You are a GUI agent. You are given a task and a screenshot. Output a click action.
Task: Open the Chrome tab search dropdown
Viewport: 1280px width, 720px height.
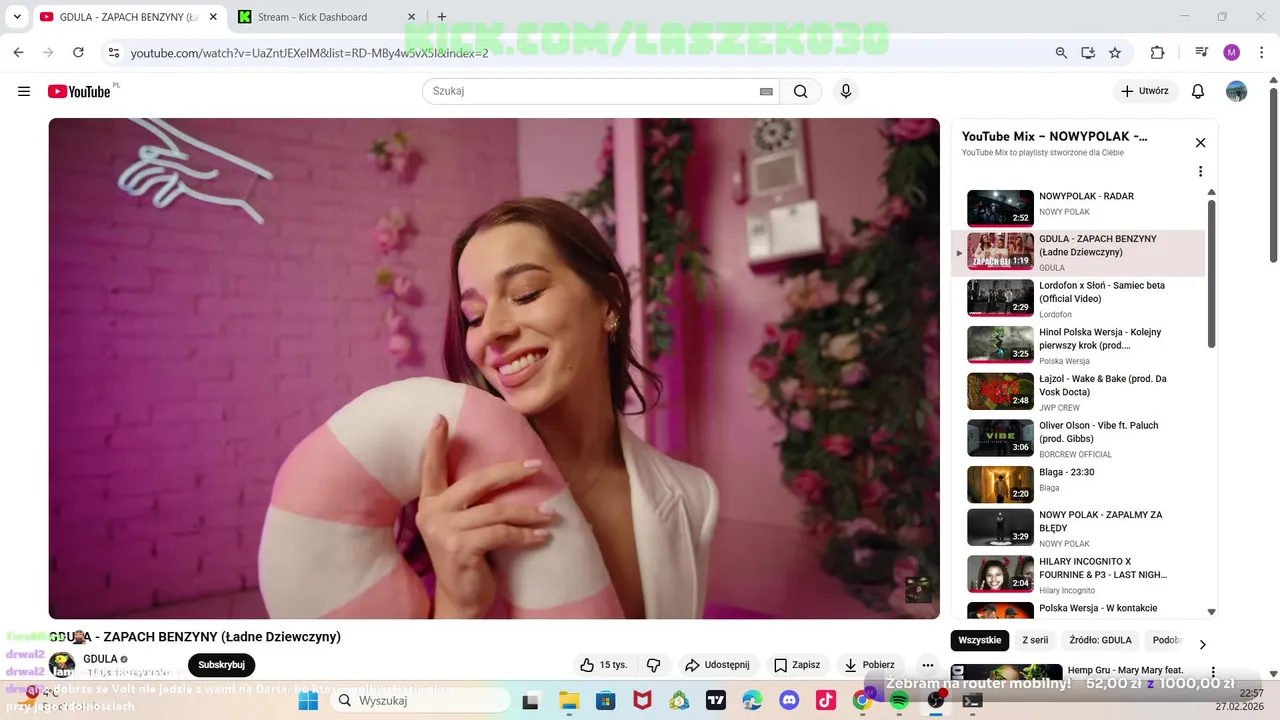pos(17,17)
